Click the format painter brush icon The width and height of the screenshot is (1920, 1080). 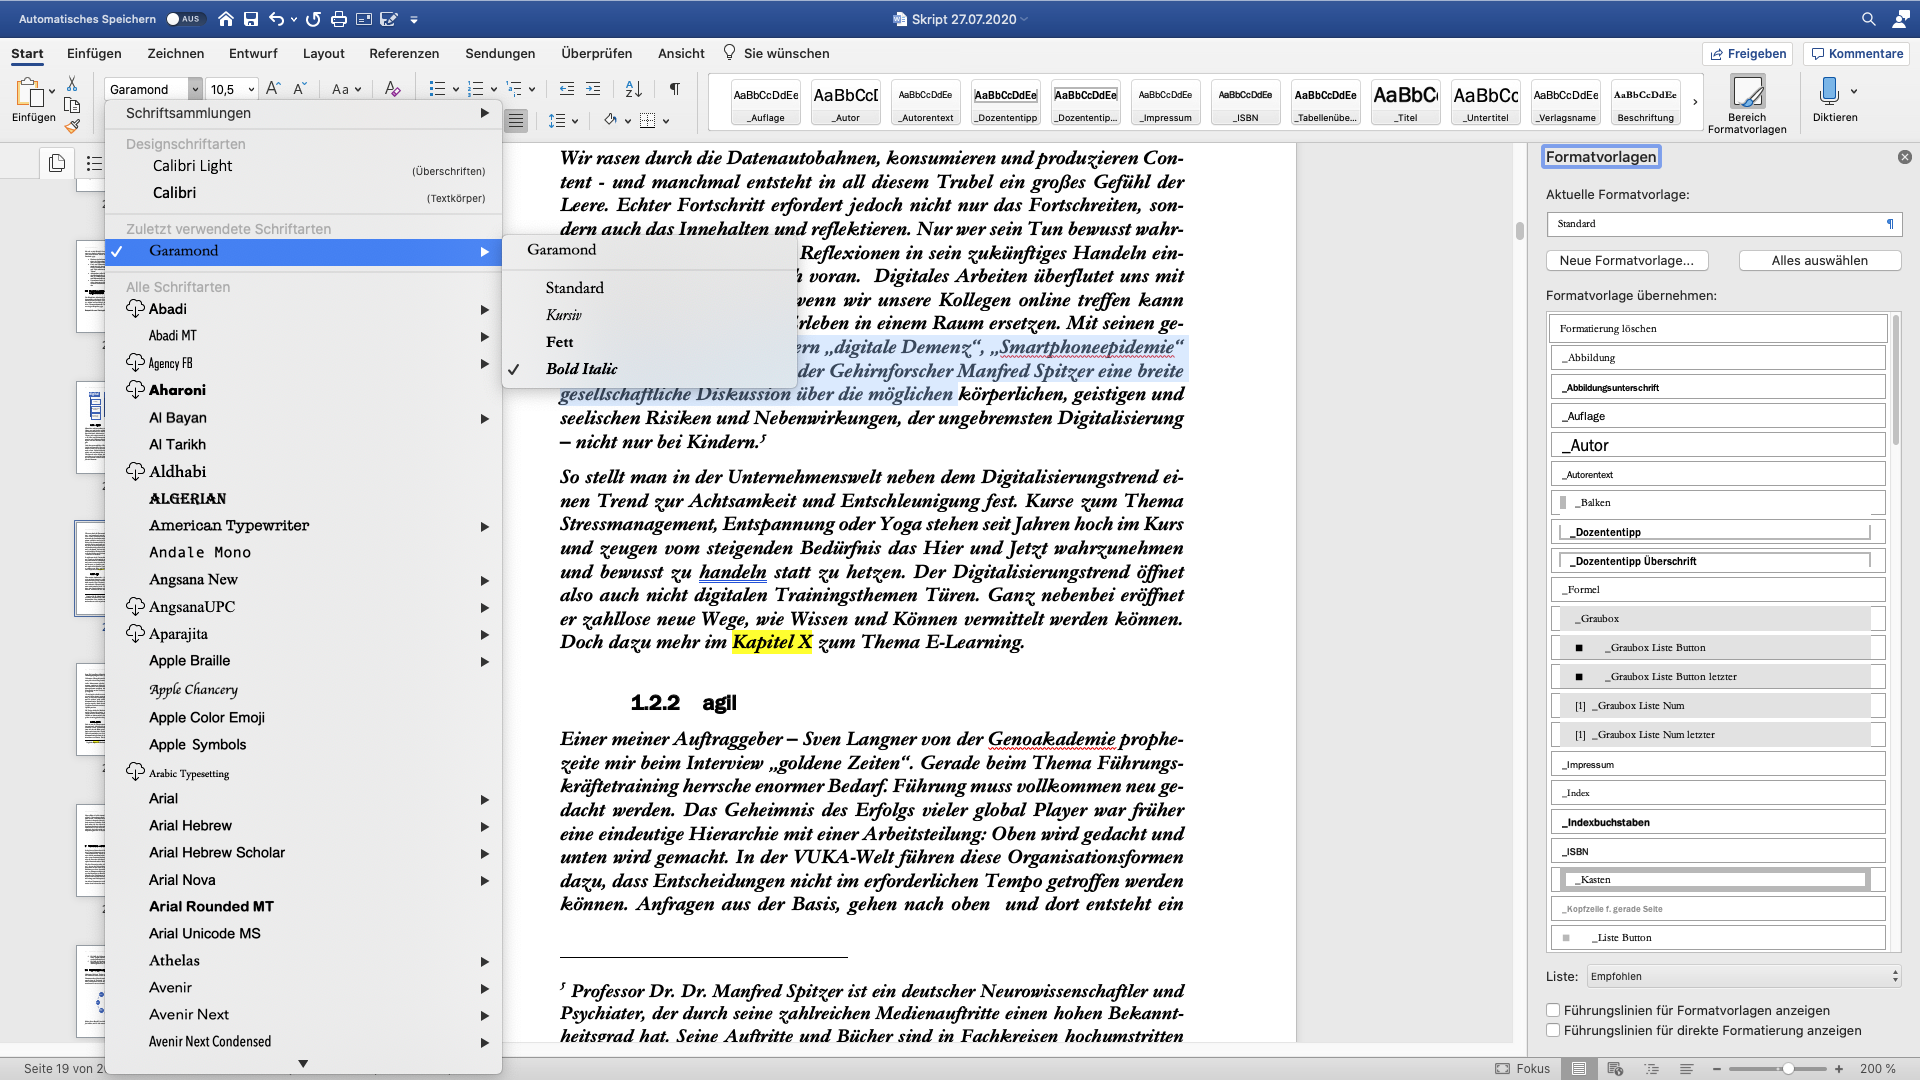coord(72,127)
